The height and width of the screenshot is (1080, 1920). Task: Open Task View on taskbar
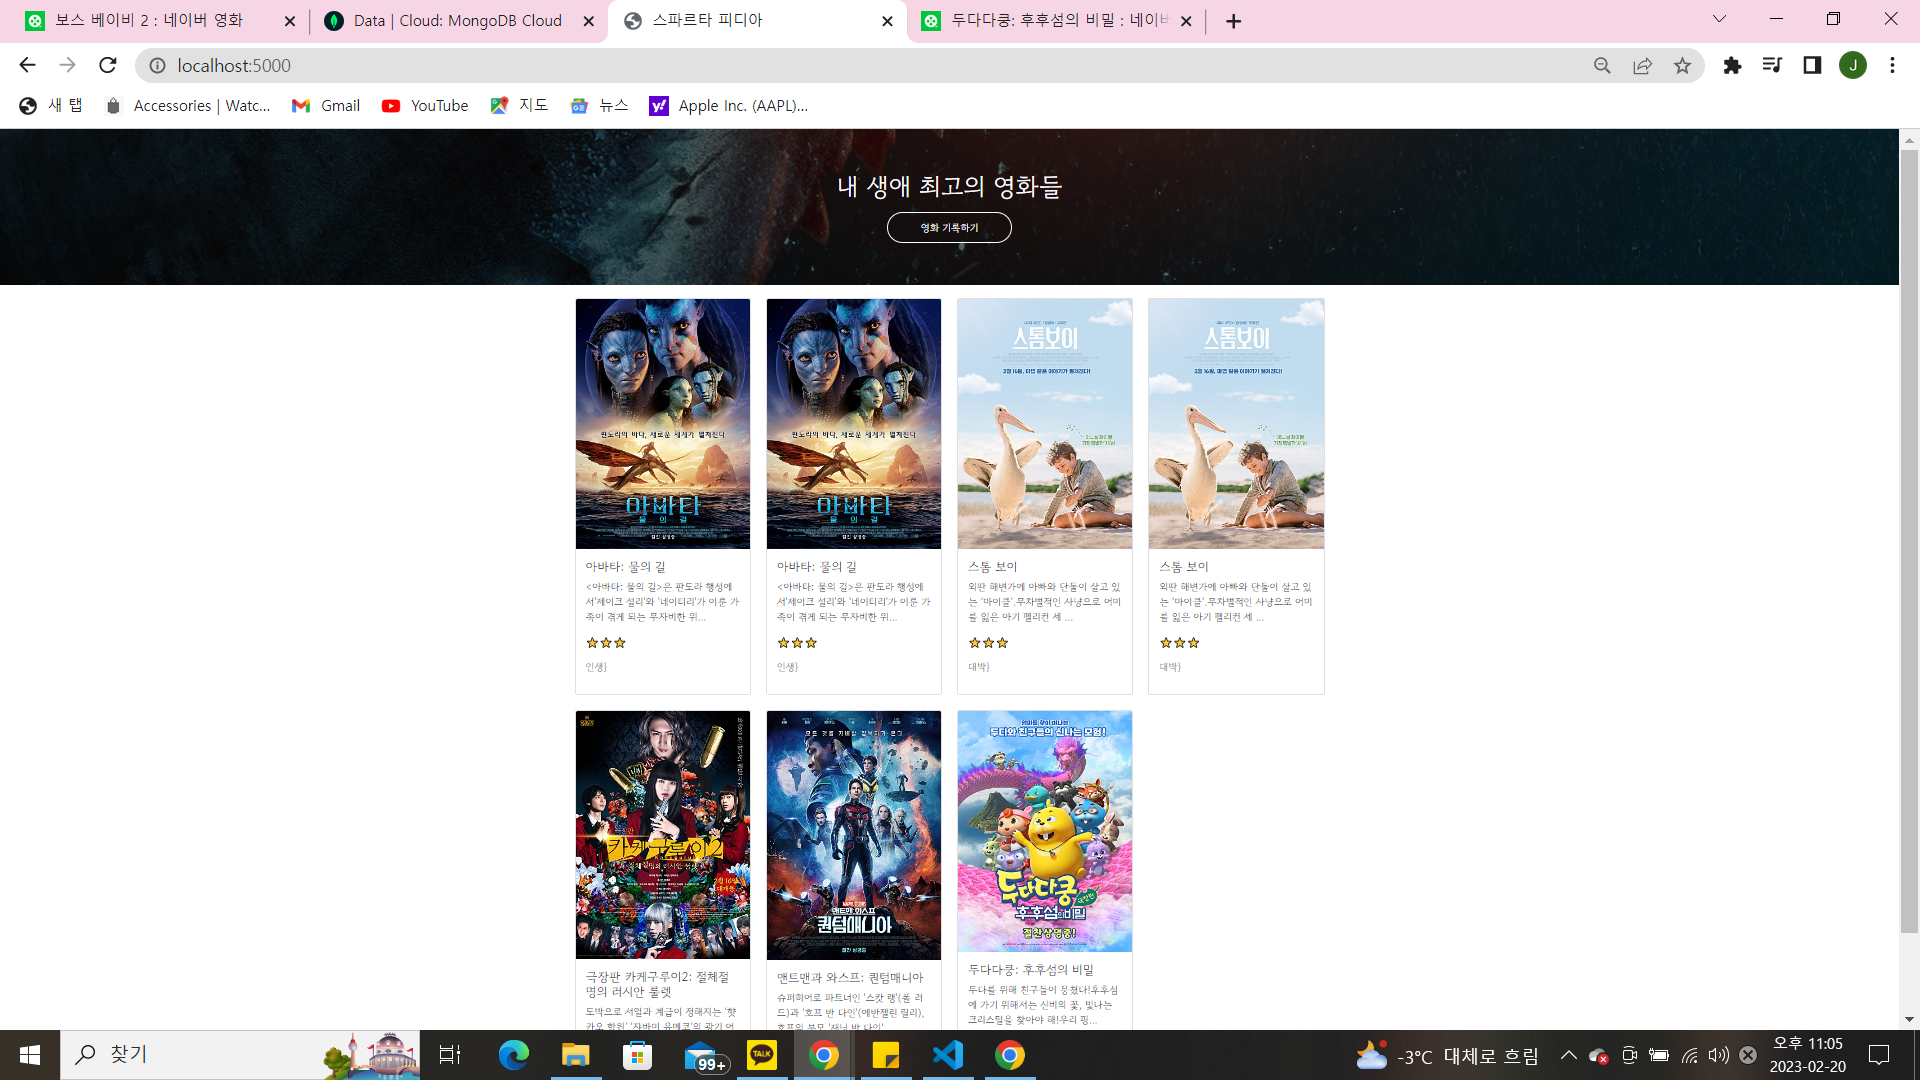pos(450,1055)
